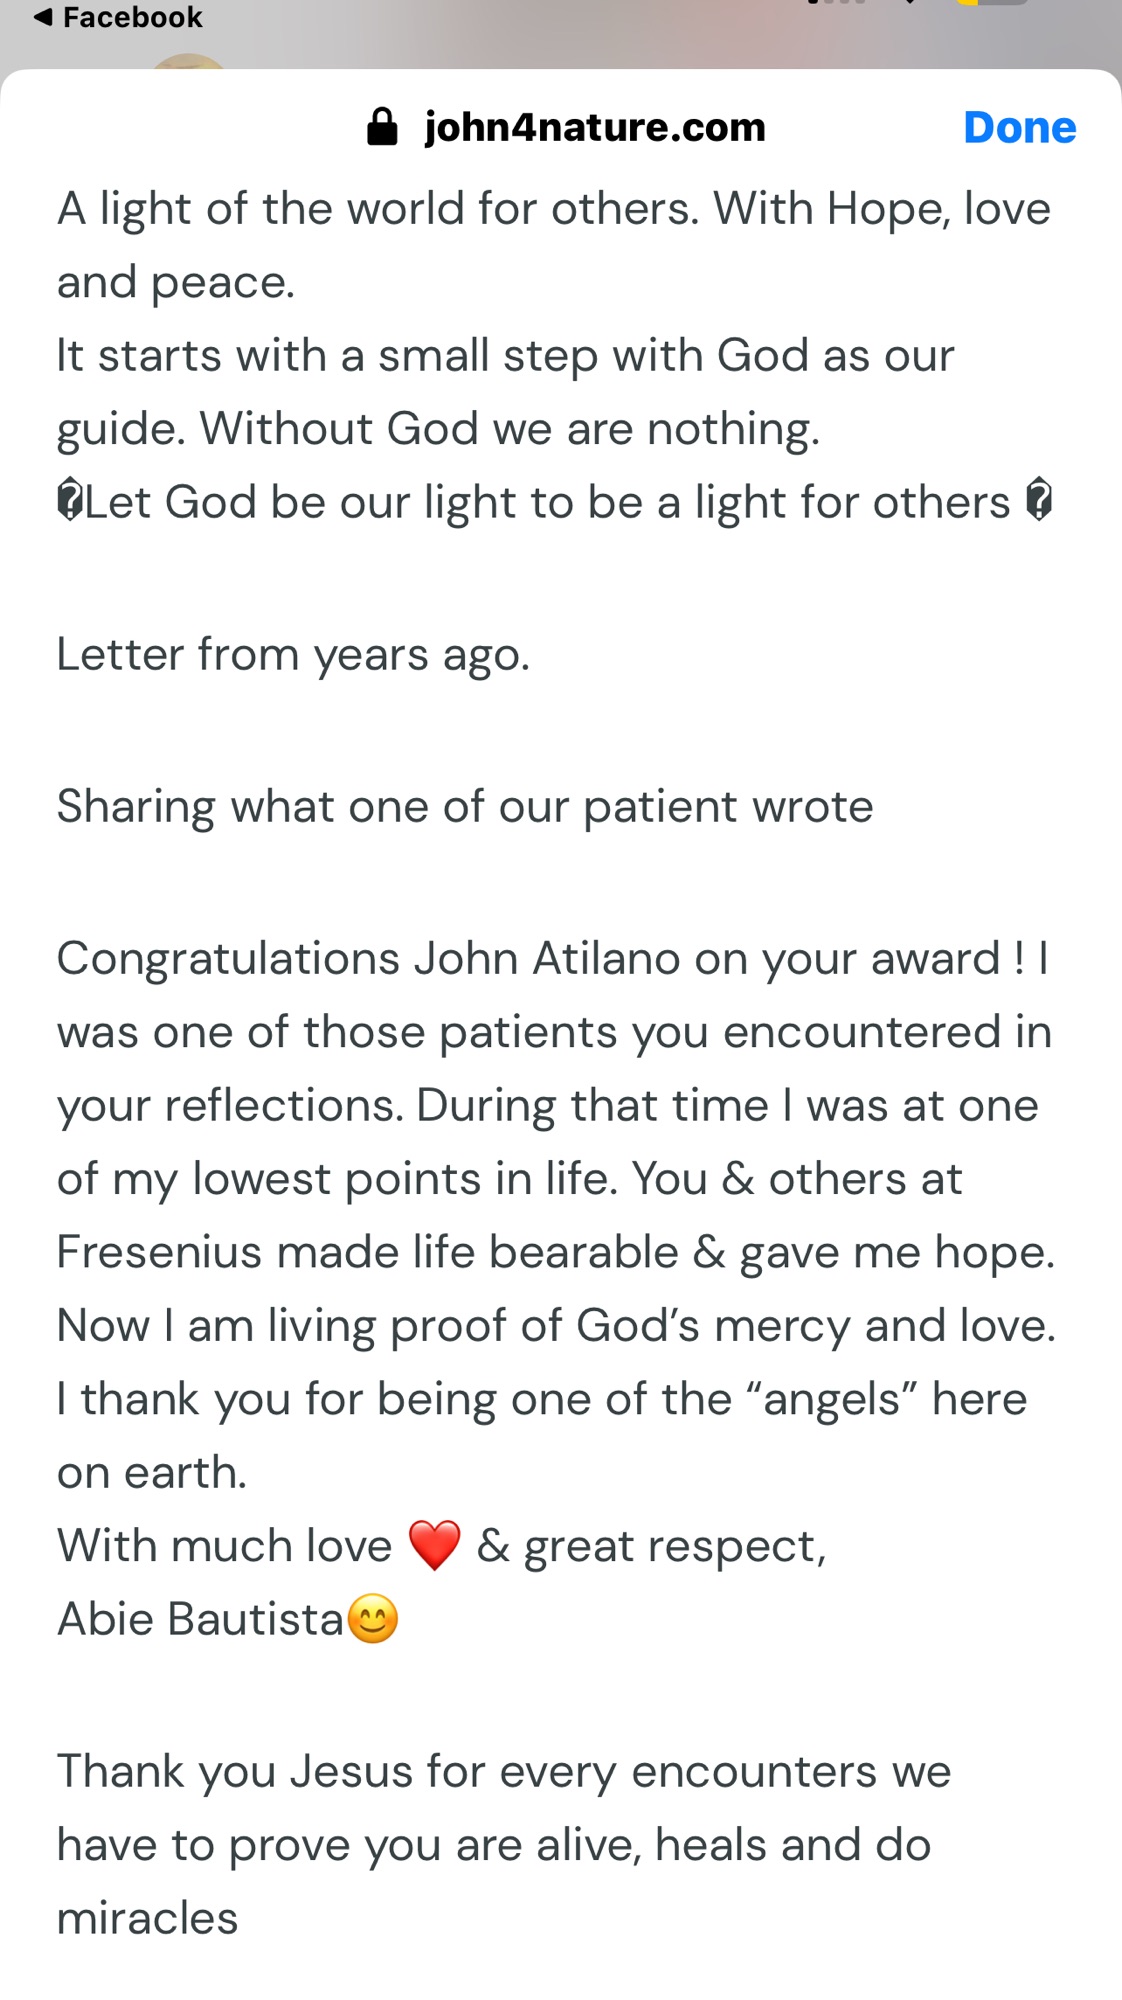Tap the back arrow beside Facebook
1122x2000 pixels.
43,17
